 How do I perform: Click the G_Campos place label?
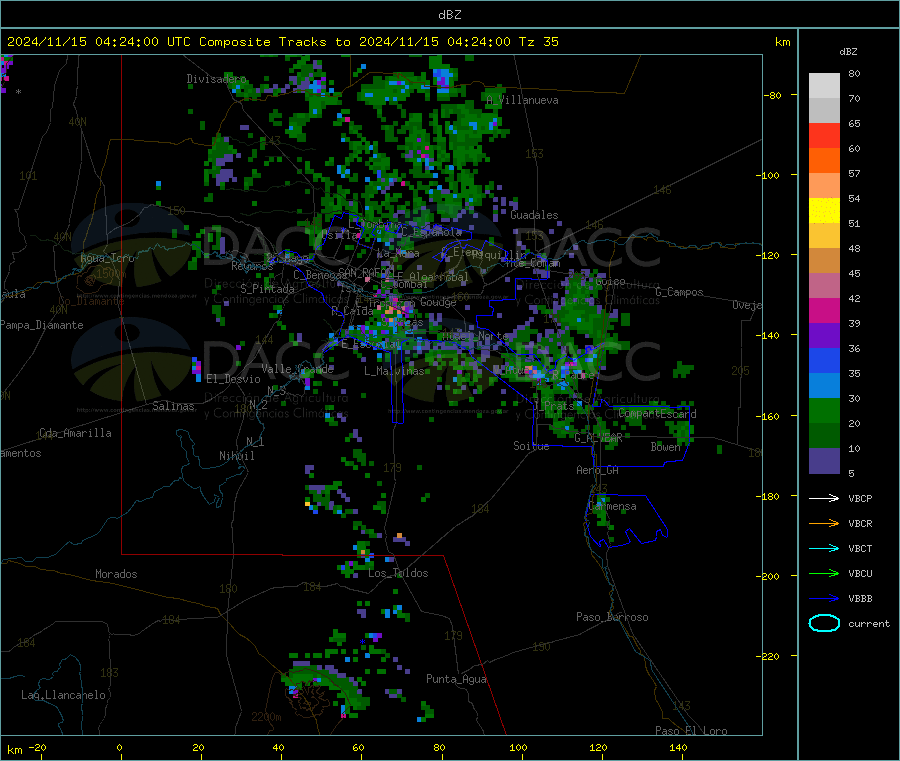[x=679, y=292]
